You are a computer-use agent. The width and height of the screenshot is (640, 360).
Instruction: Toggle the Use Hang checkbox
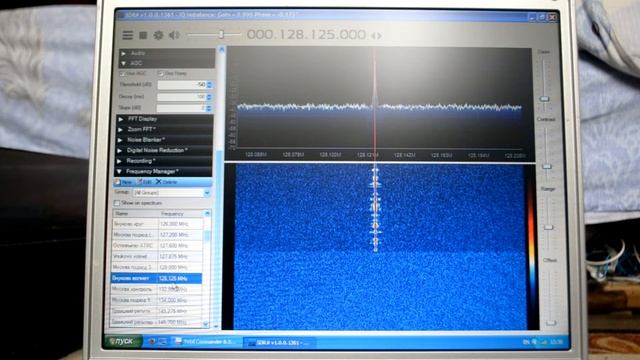[160, 74]
